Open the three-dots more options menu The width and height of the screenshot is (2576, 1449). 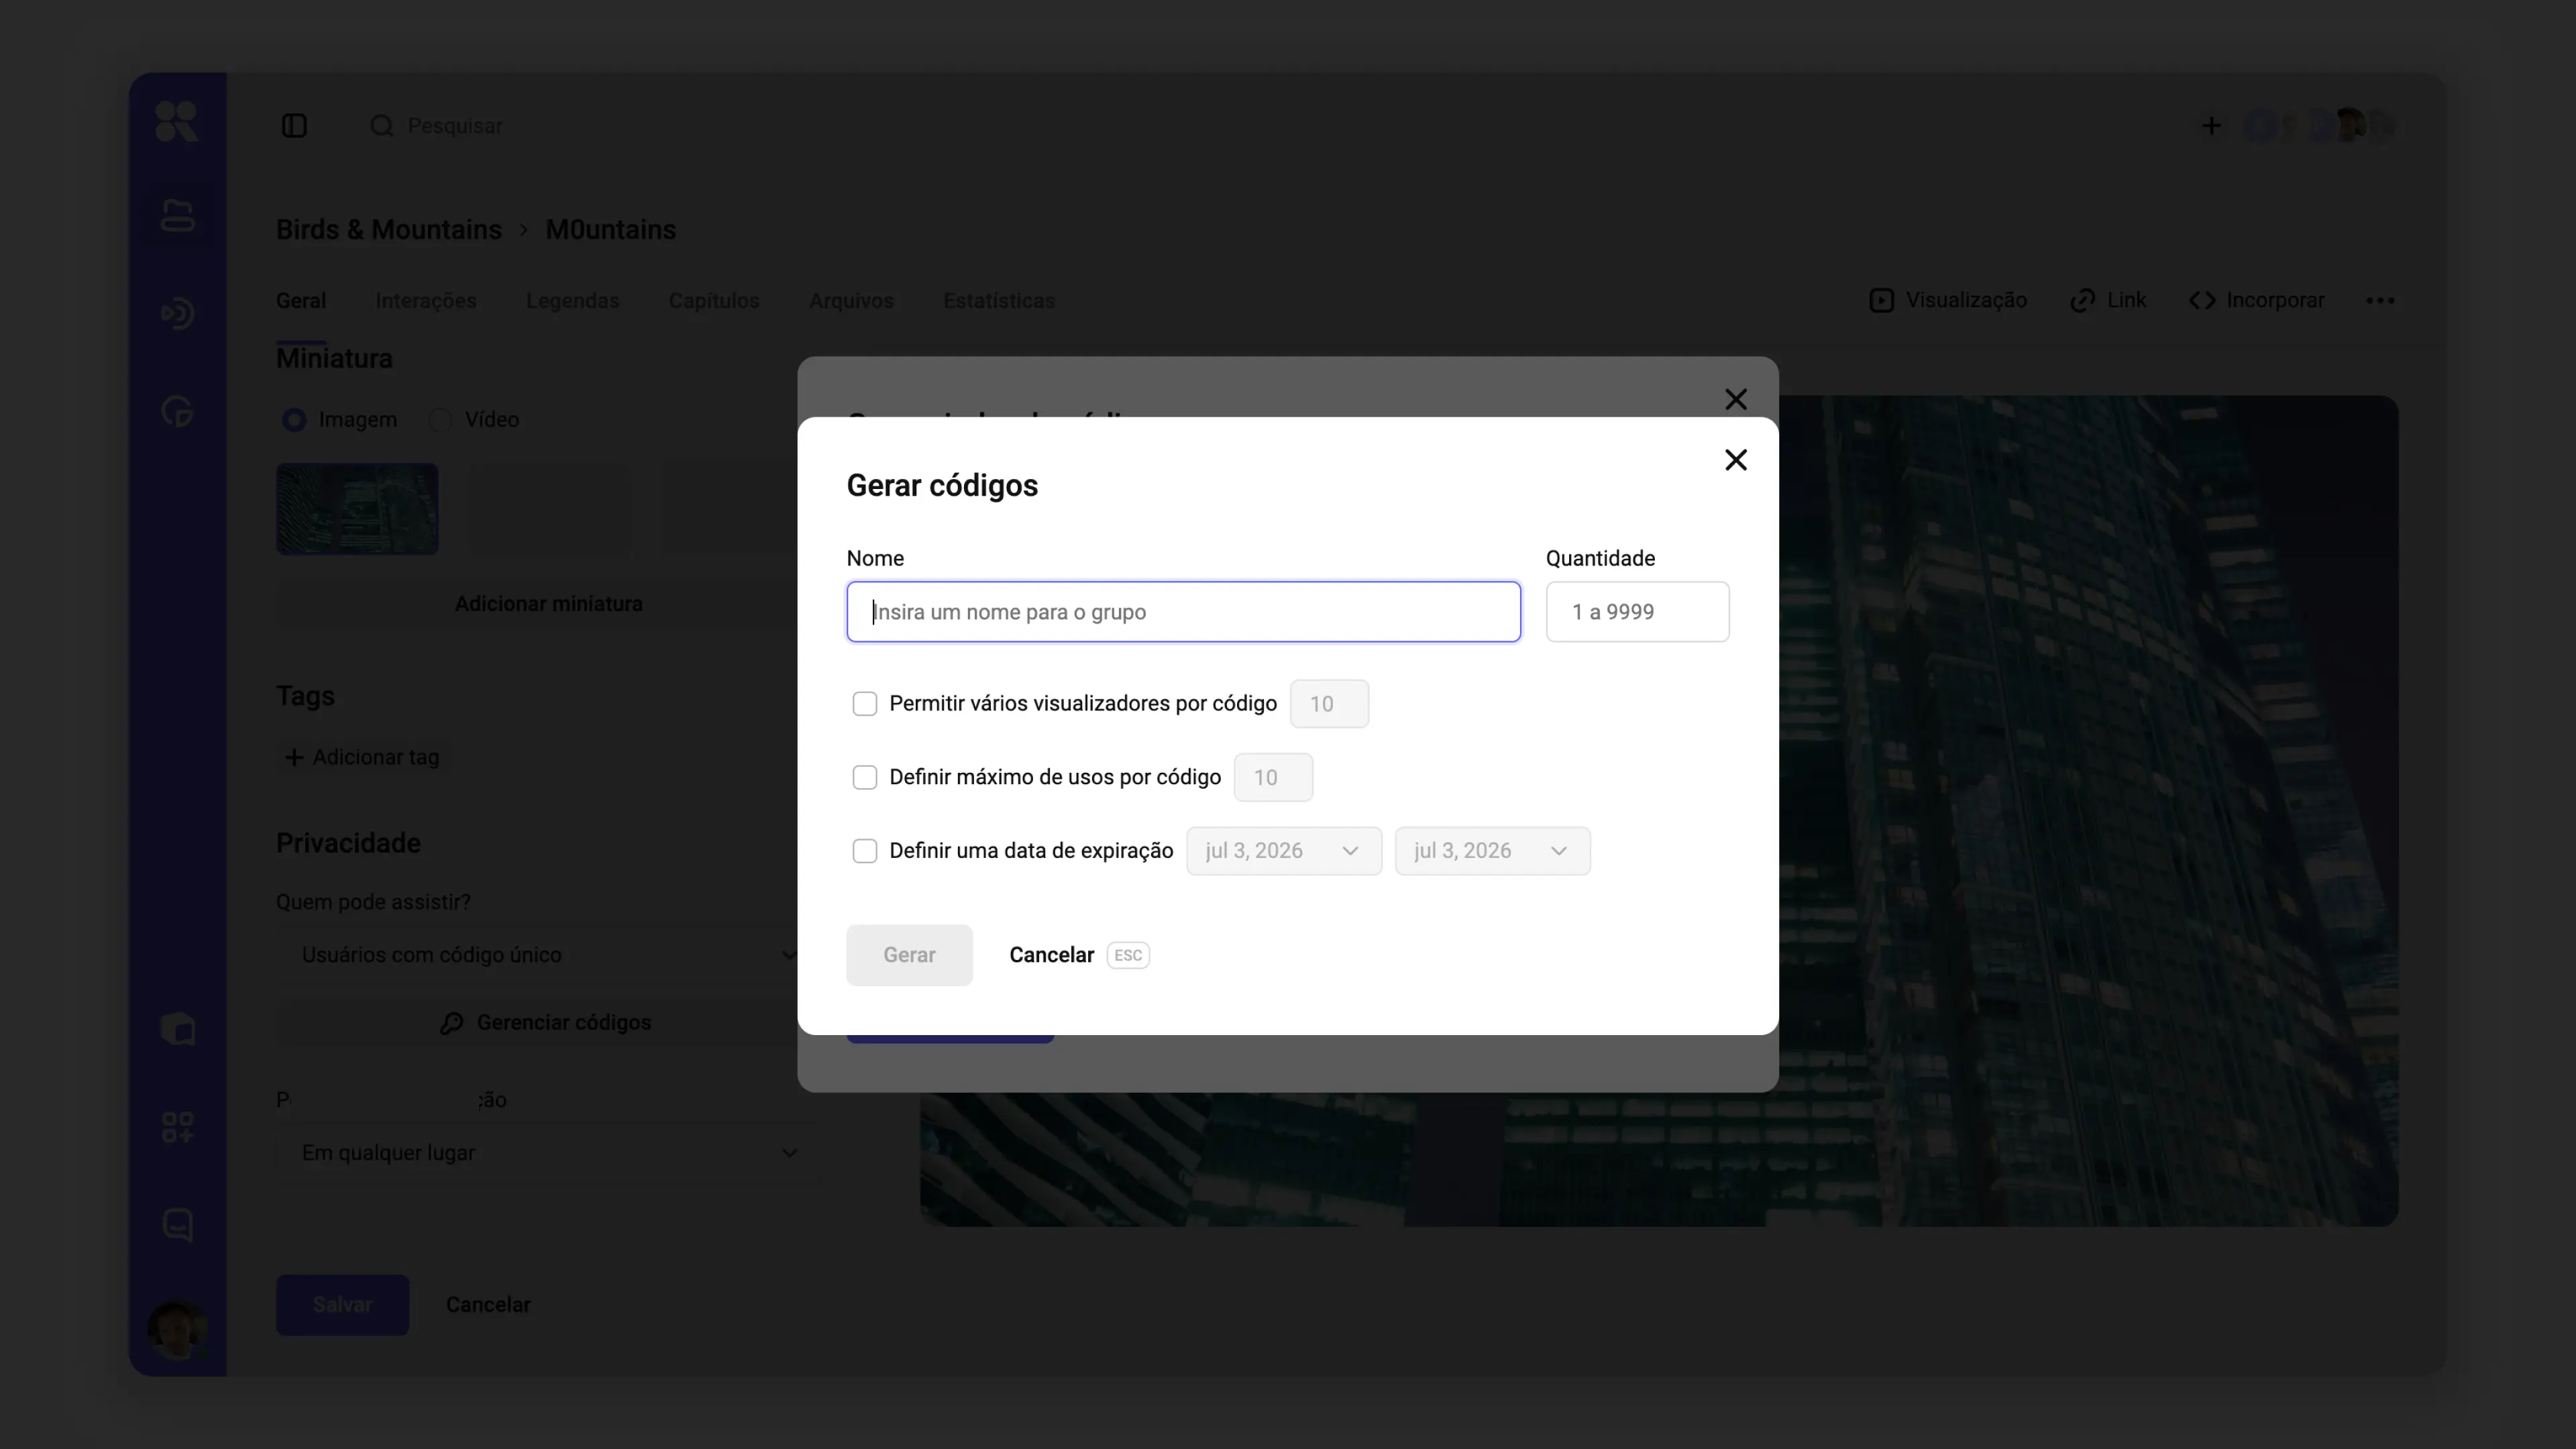point(2380,301)
